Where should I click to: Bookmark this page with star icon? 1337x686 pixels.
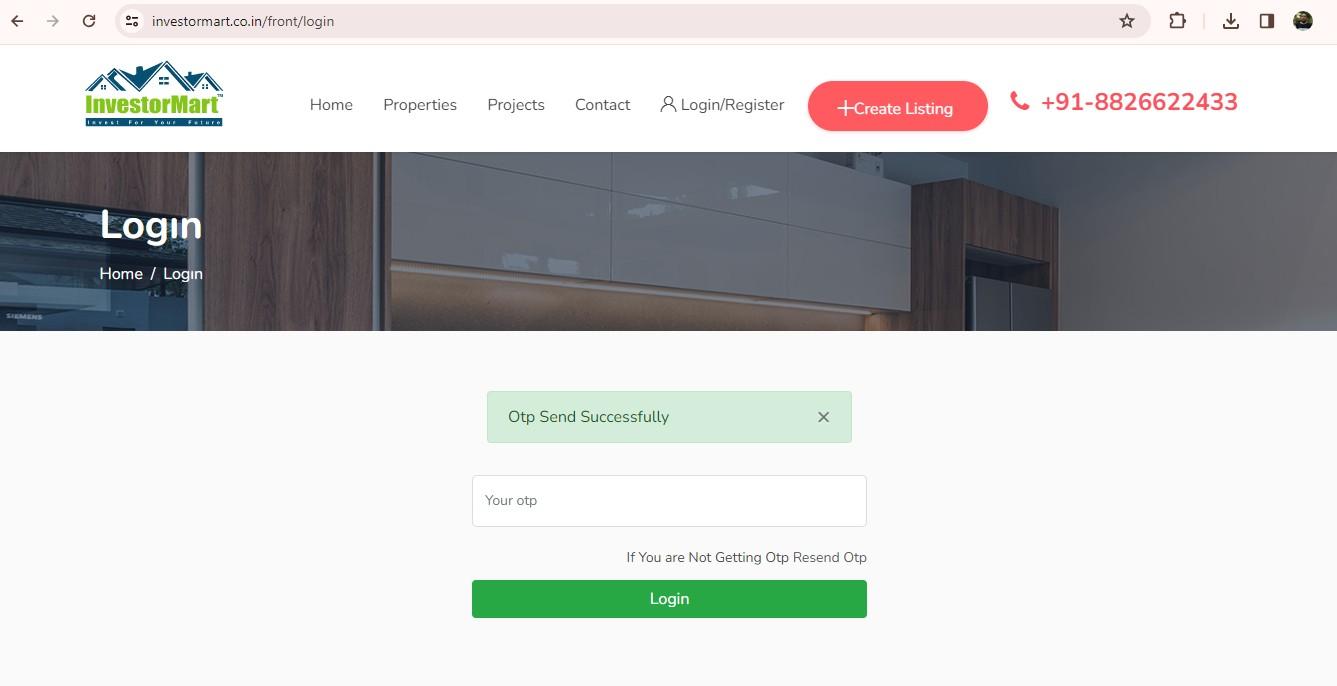coord(1127,21)
